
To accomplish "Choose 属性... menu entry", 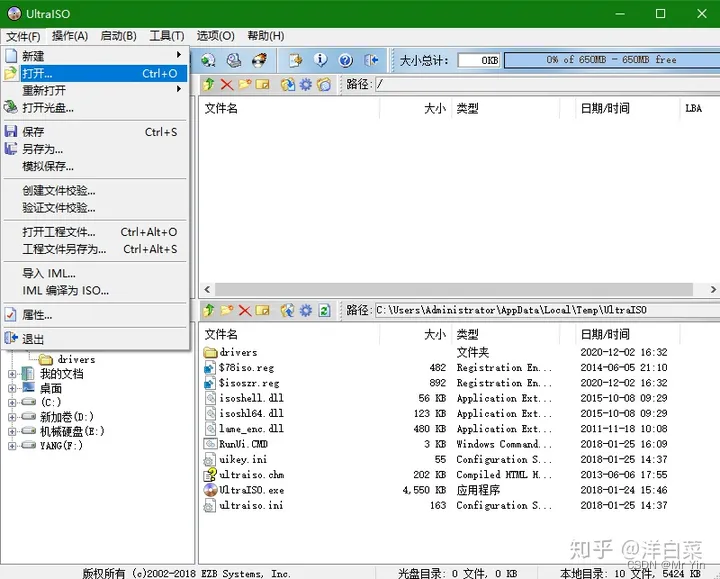I will pos(95,315).
